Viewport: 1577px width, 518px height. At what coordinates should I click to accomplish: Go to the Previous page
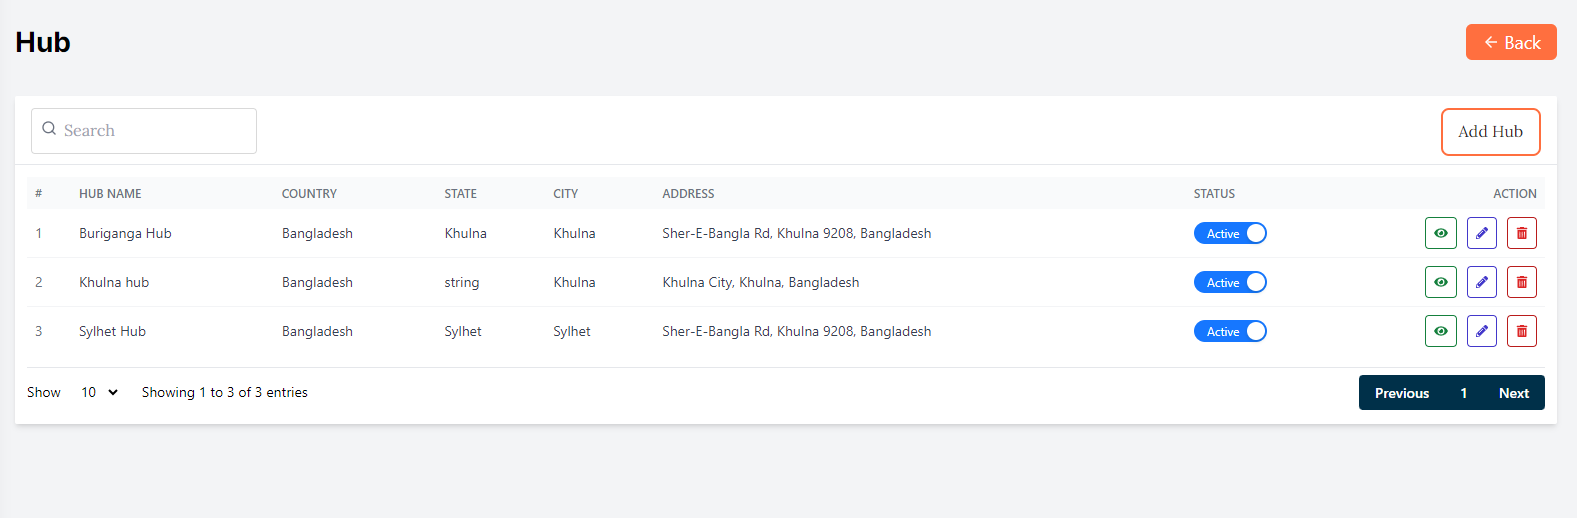1401,393
